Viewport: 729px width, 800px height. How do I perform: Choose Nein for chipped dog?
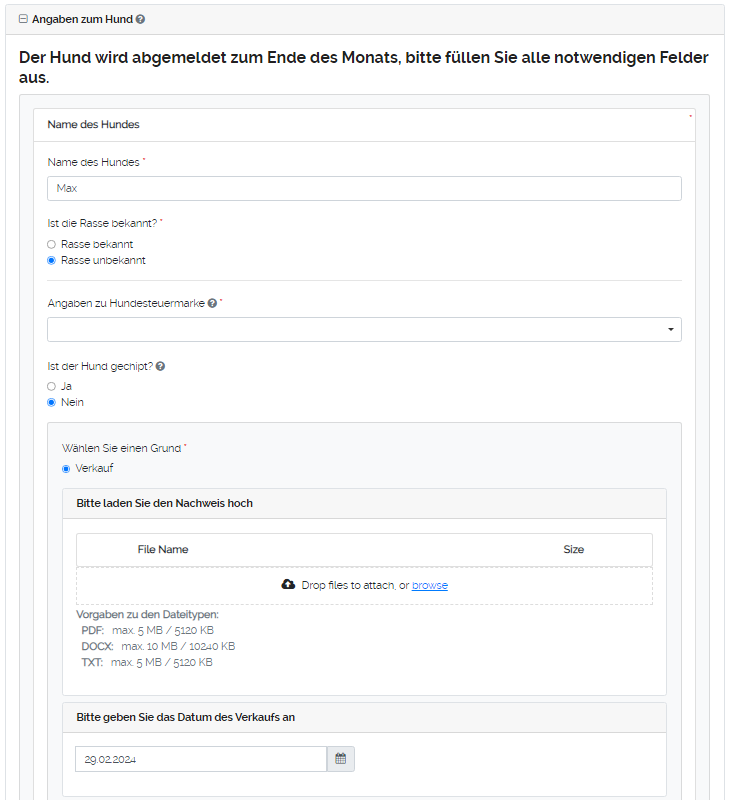click(x=52, y=402)
